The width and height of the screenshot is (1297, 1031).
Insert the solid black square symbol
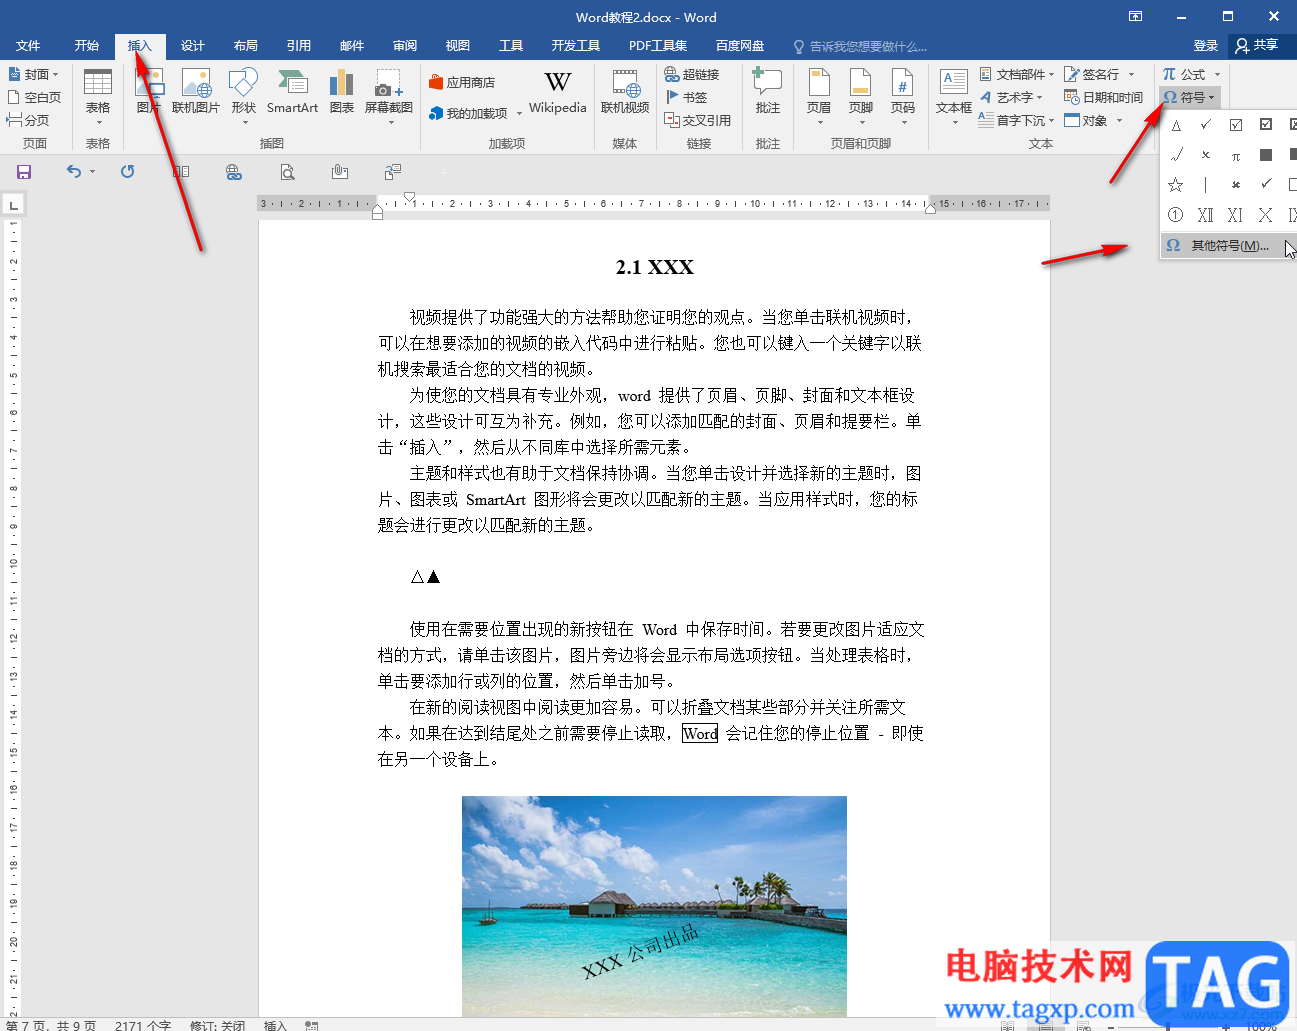[x=1266, y=155]
